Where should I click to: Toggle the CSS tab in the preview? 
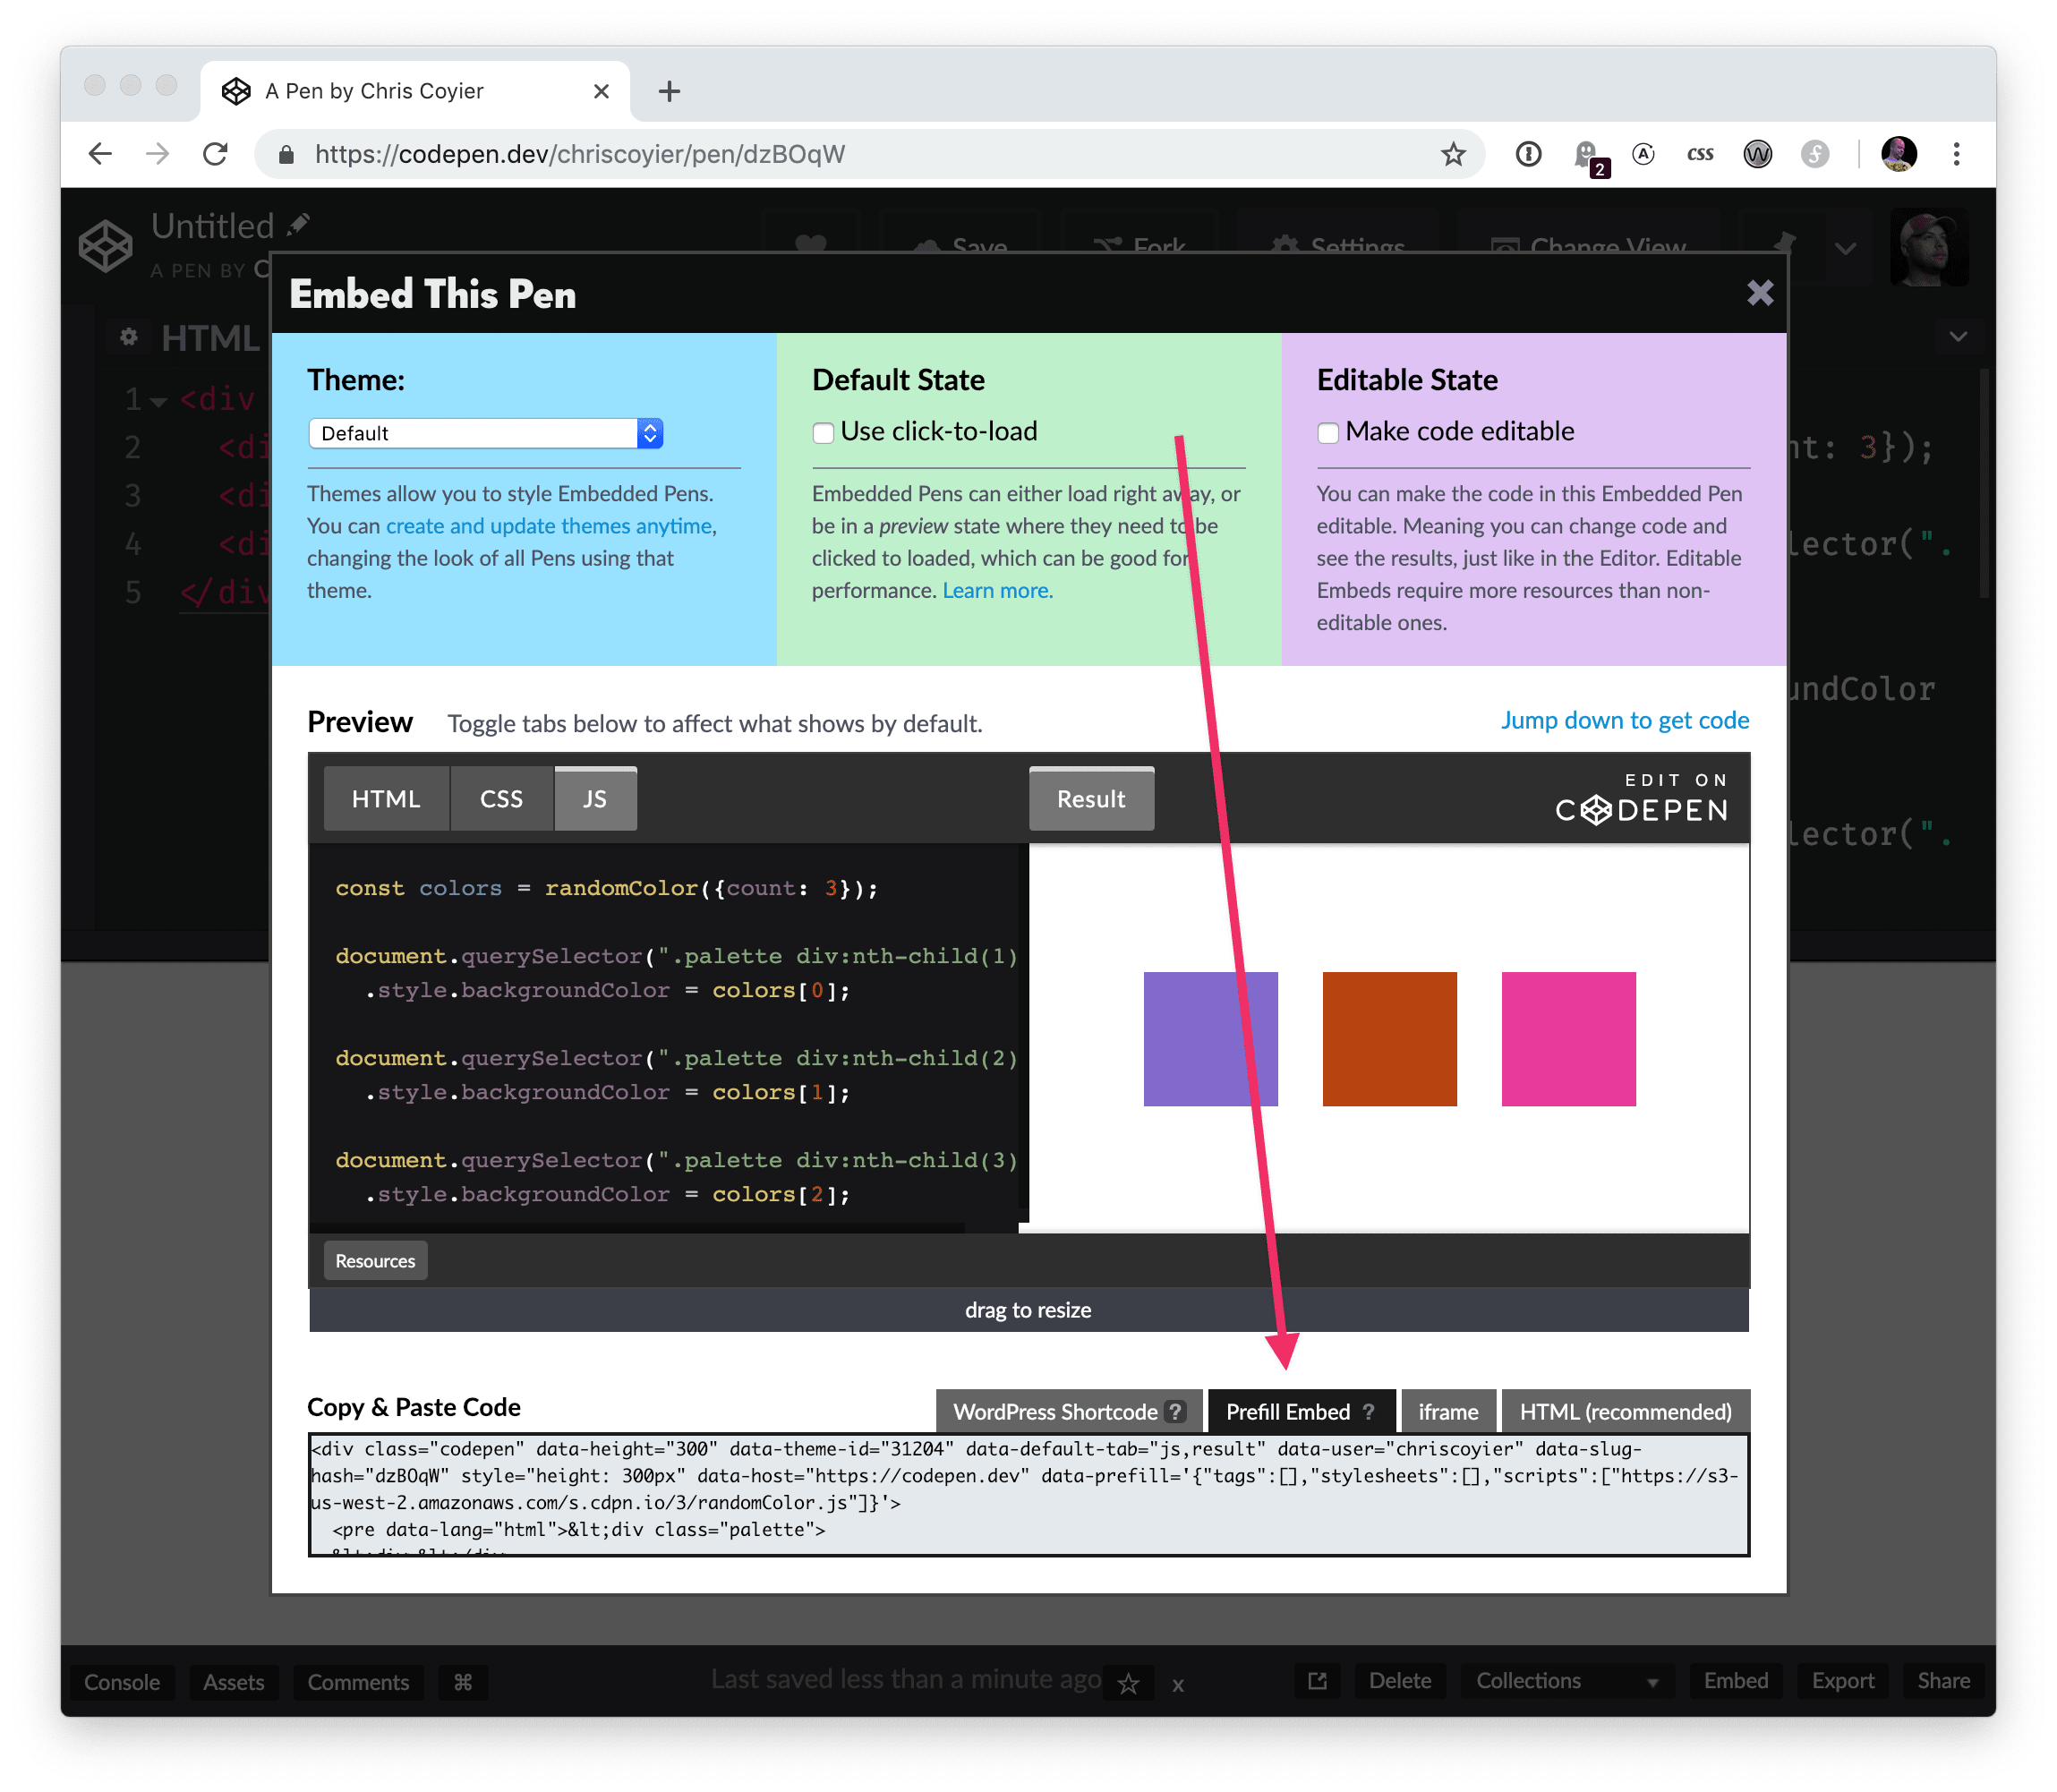tap(501, 798)
